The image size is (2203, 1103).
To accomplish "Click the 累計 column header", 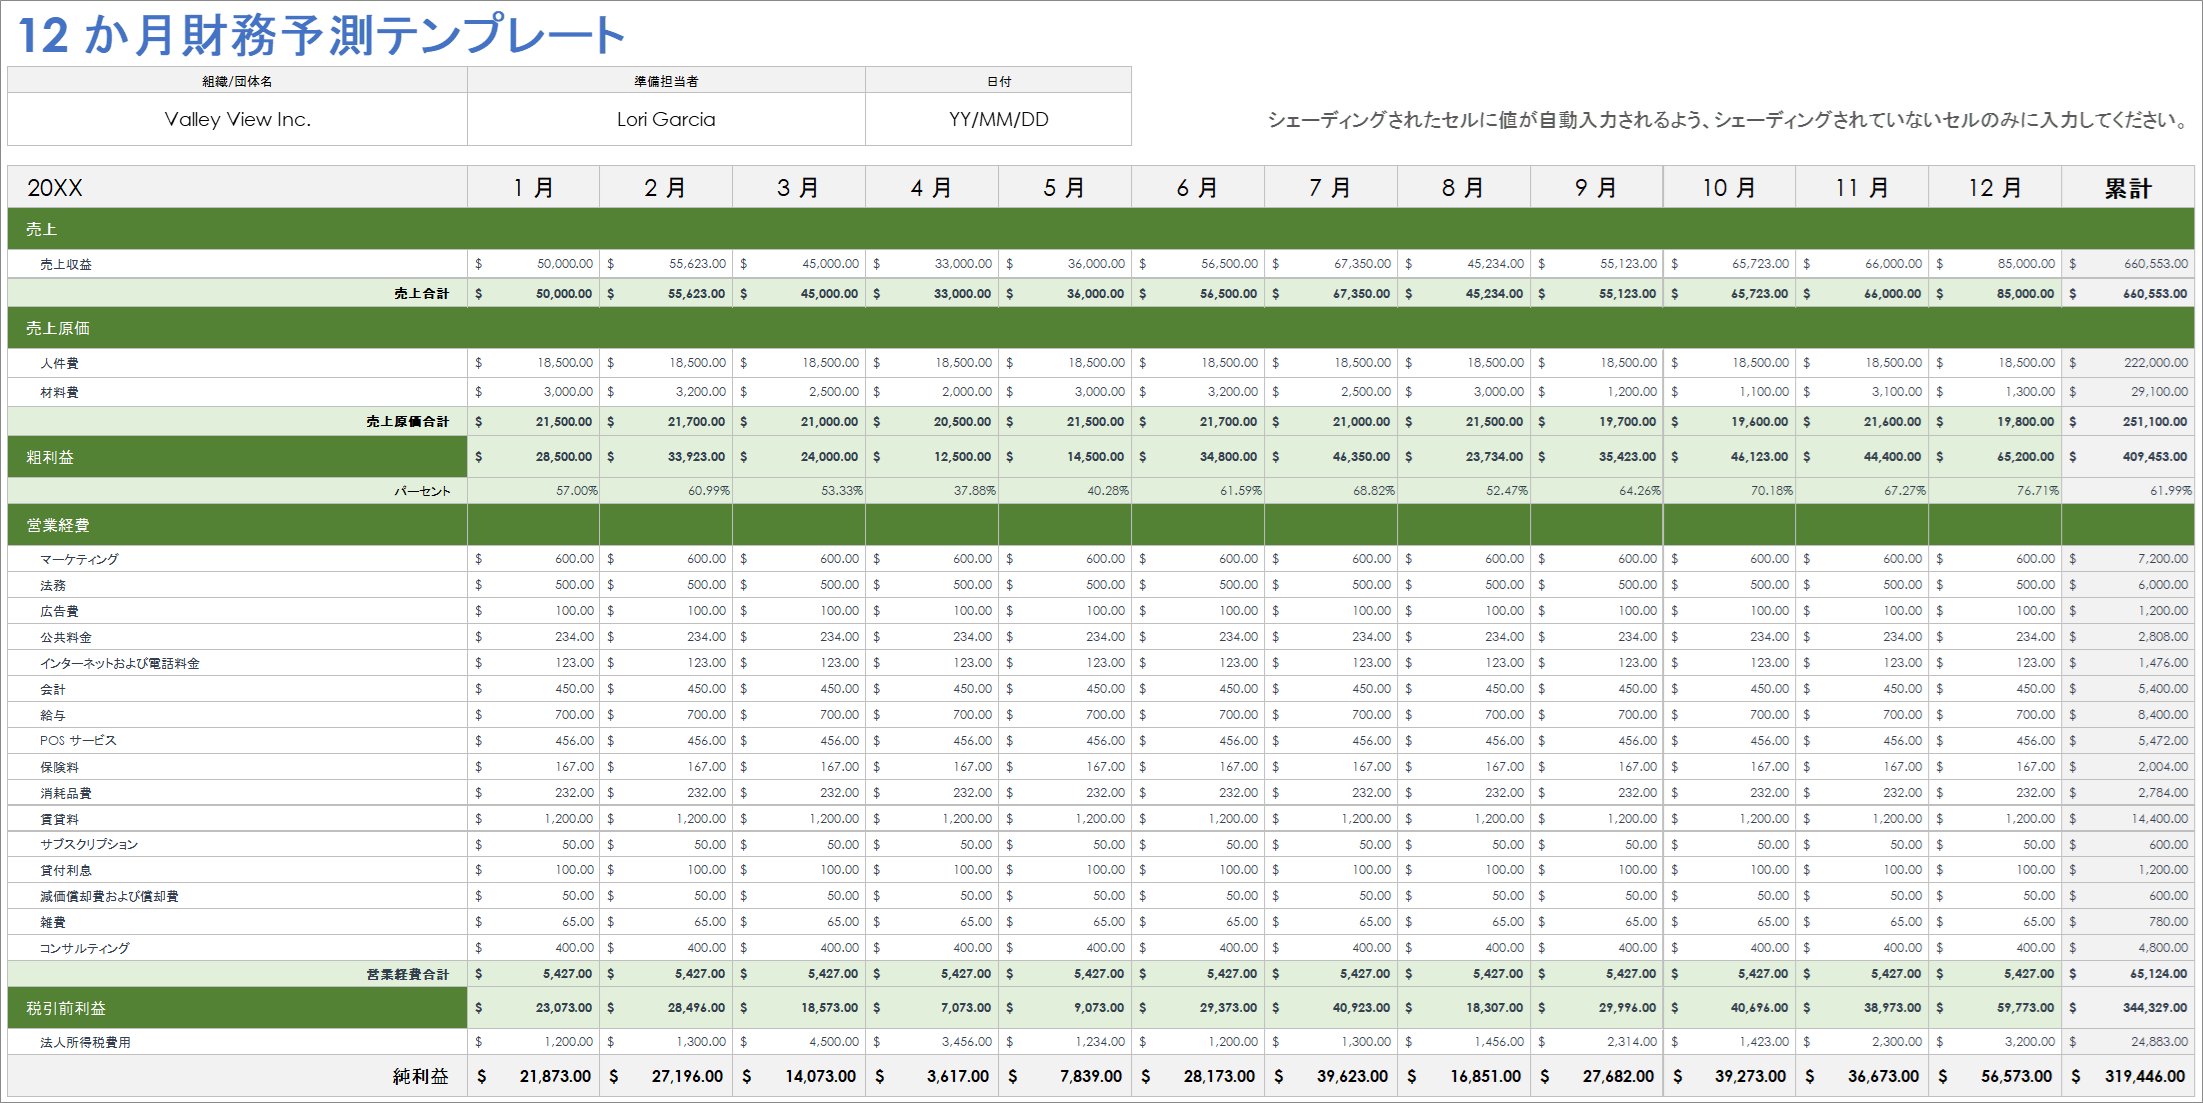I will pyautogui.click(x=2128, y=187).
